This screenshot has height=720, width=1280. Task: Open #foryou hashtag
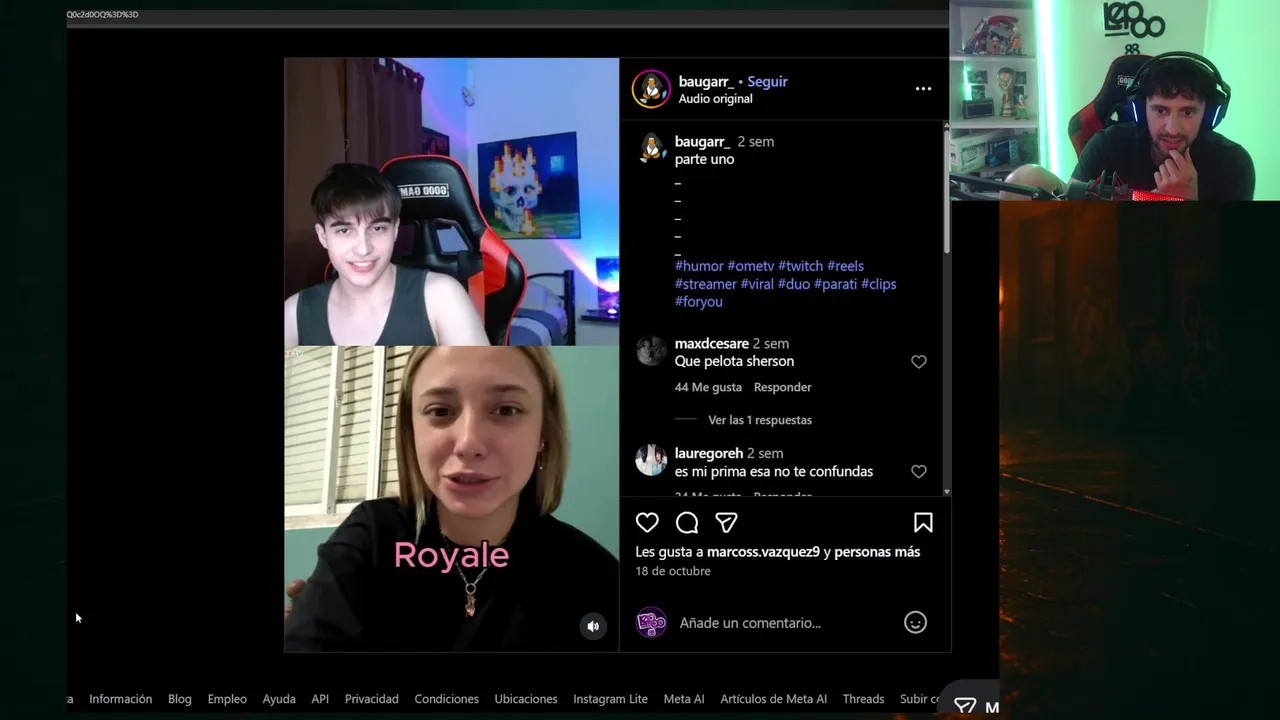(x=699, y=302)
